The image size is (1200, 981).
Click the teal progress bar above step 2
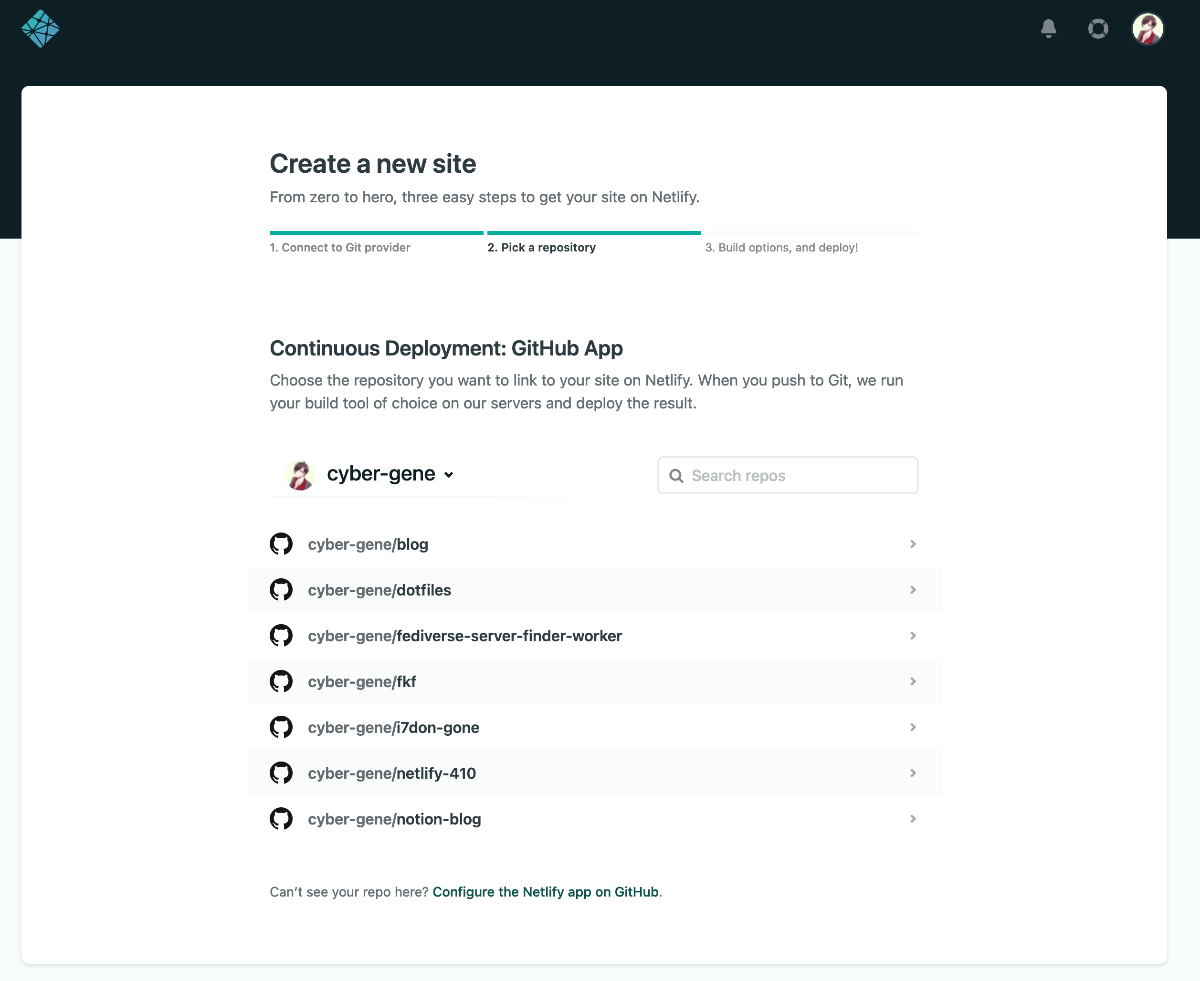point(594,231)
